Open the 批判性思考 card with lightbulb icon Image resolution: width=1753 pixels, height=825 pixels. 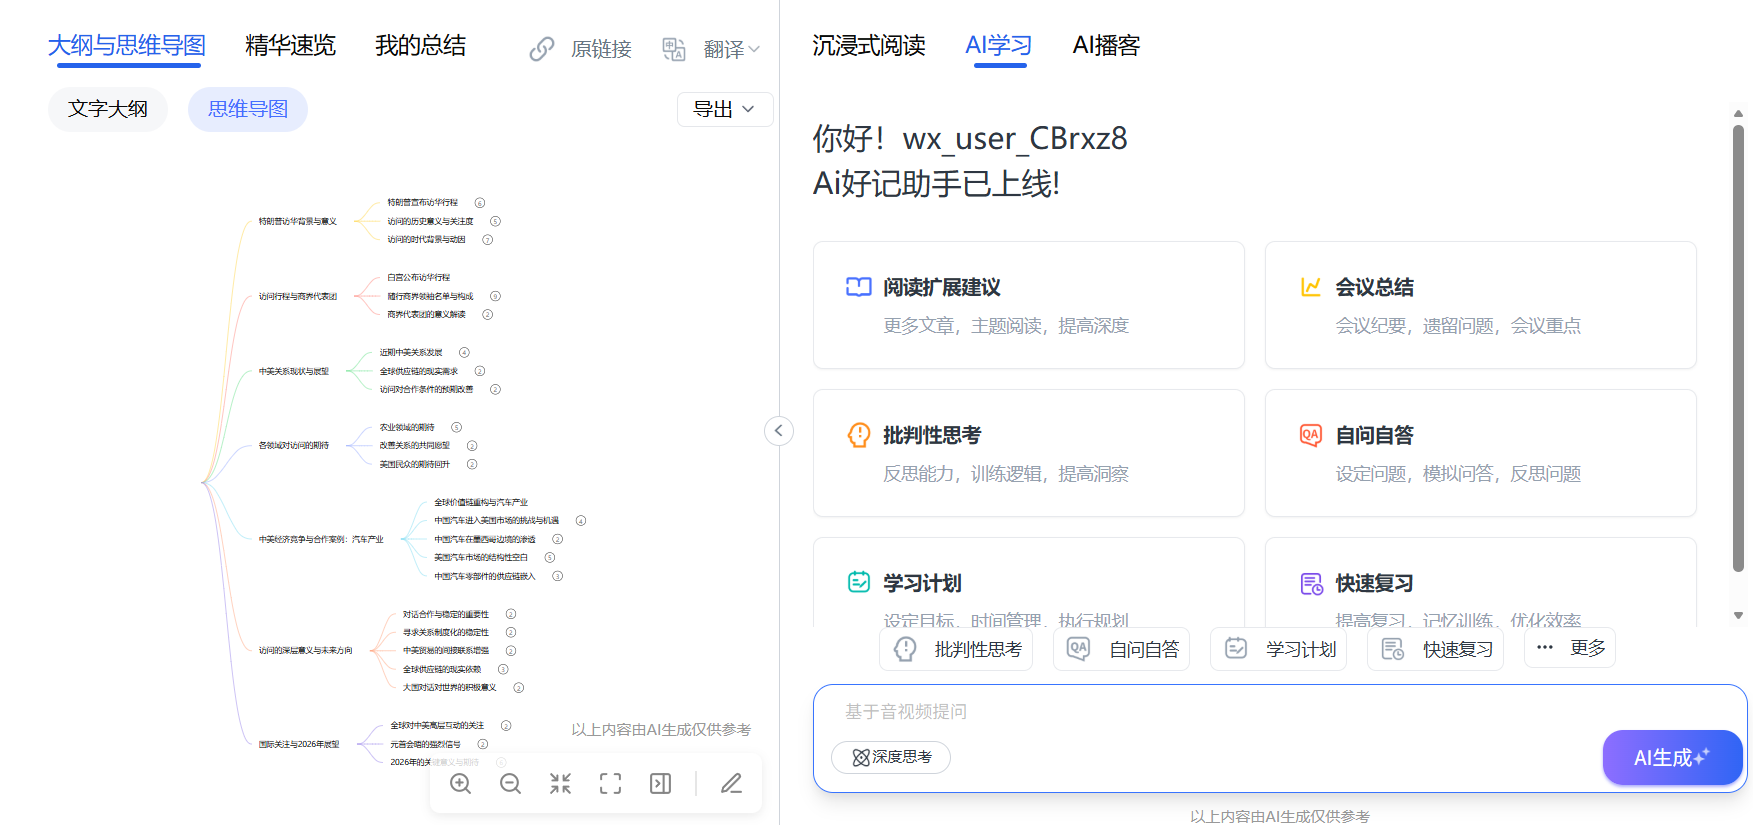(x=1029, y=453)
